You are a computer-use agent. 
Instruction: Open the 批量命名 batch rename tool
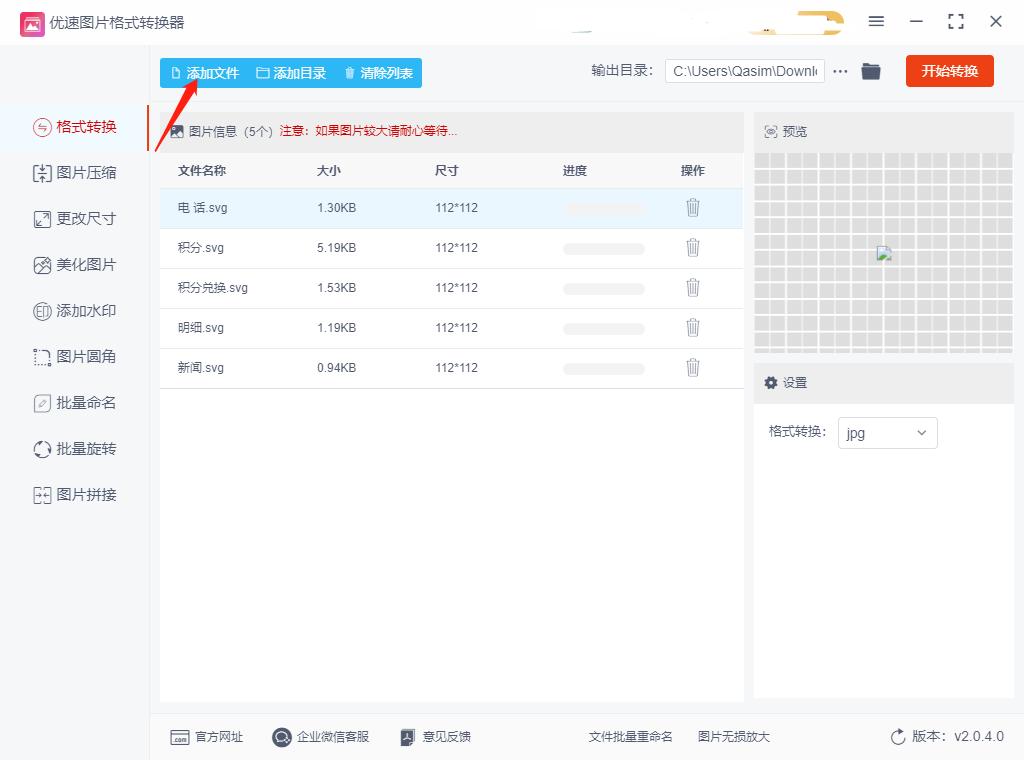point(75,402)
